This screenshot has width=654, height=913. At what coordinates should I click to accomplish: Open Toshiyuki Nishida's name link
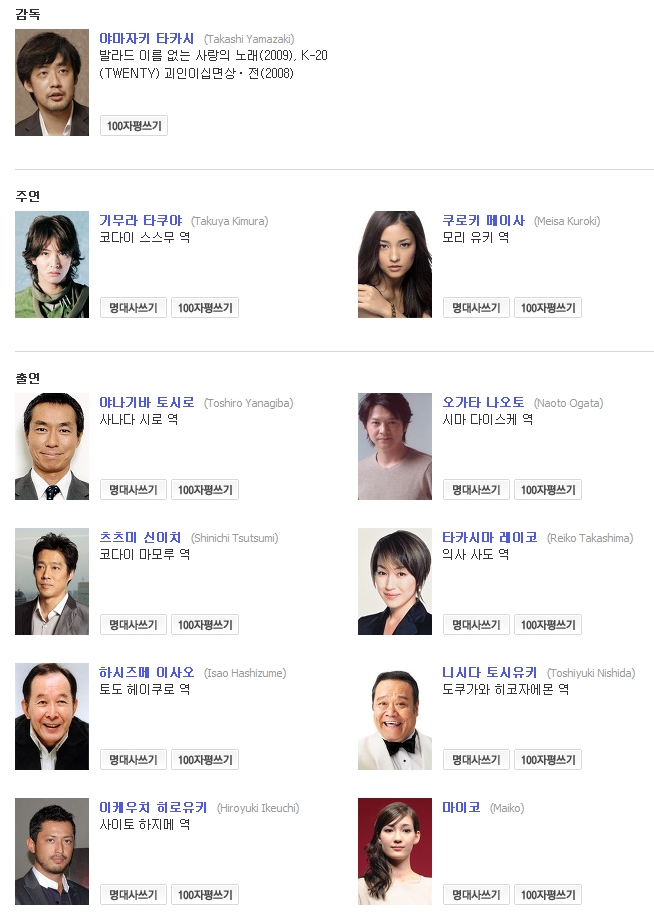tap(490, 673)
